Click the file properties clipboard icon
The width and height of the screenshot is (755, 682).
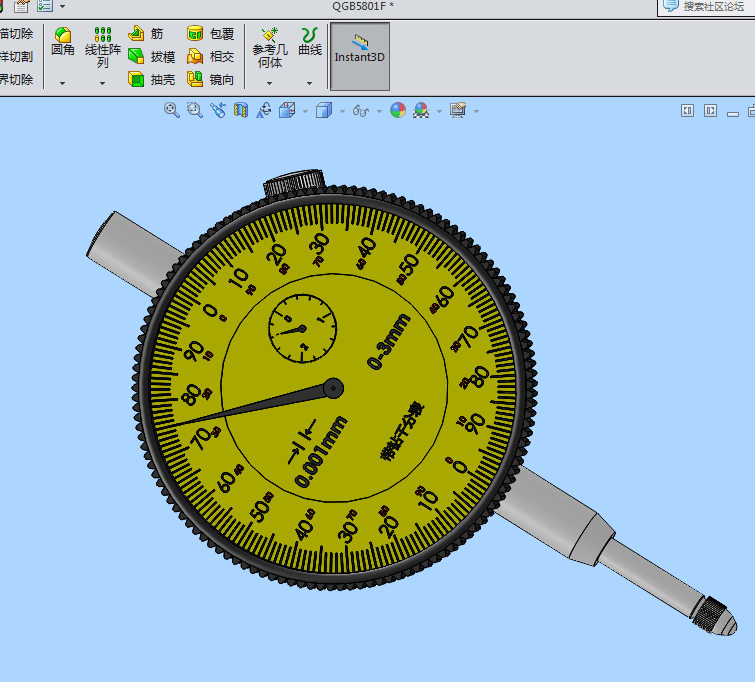21,6
